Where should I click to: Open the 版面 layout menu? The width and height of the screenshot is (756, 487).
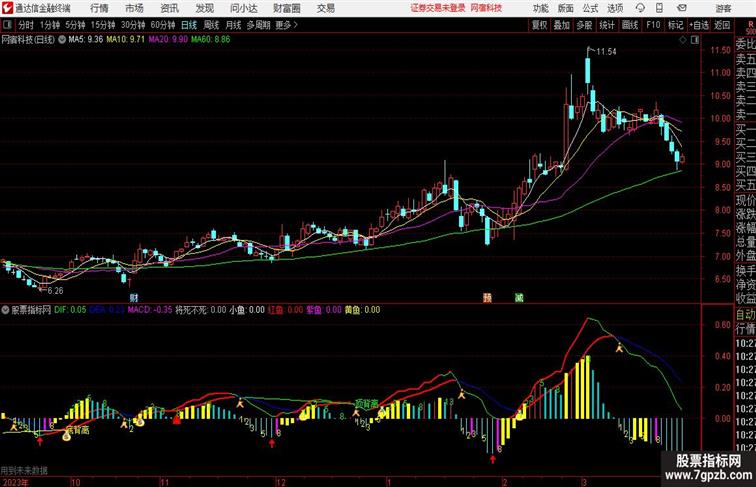coord(566,8)
